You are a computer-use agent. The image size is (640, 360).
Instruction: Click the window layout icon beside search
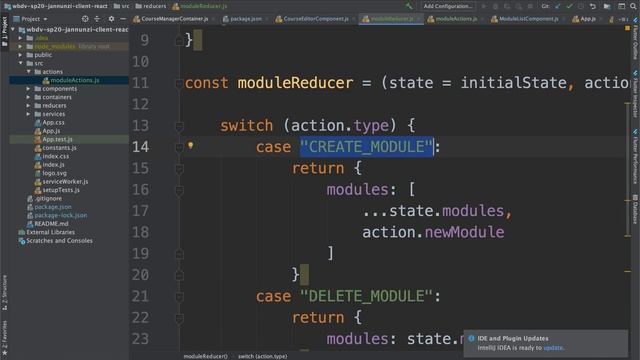621,6
